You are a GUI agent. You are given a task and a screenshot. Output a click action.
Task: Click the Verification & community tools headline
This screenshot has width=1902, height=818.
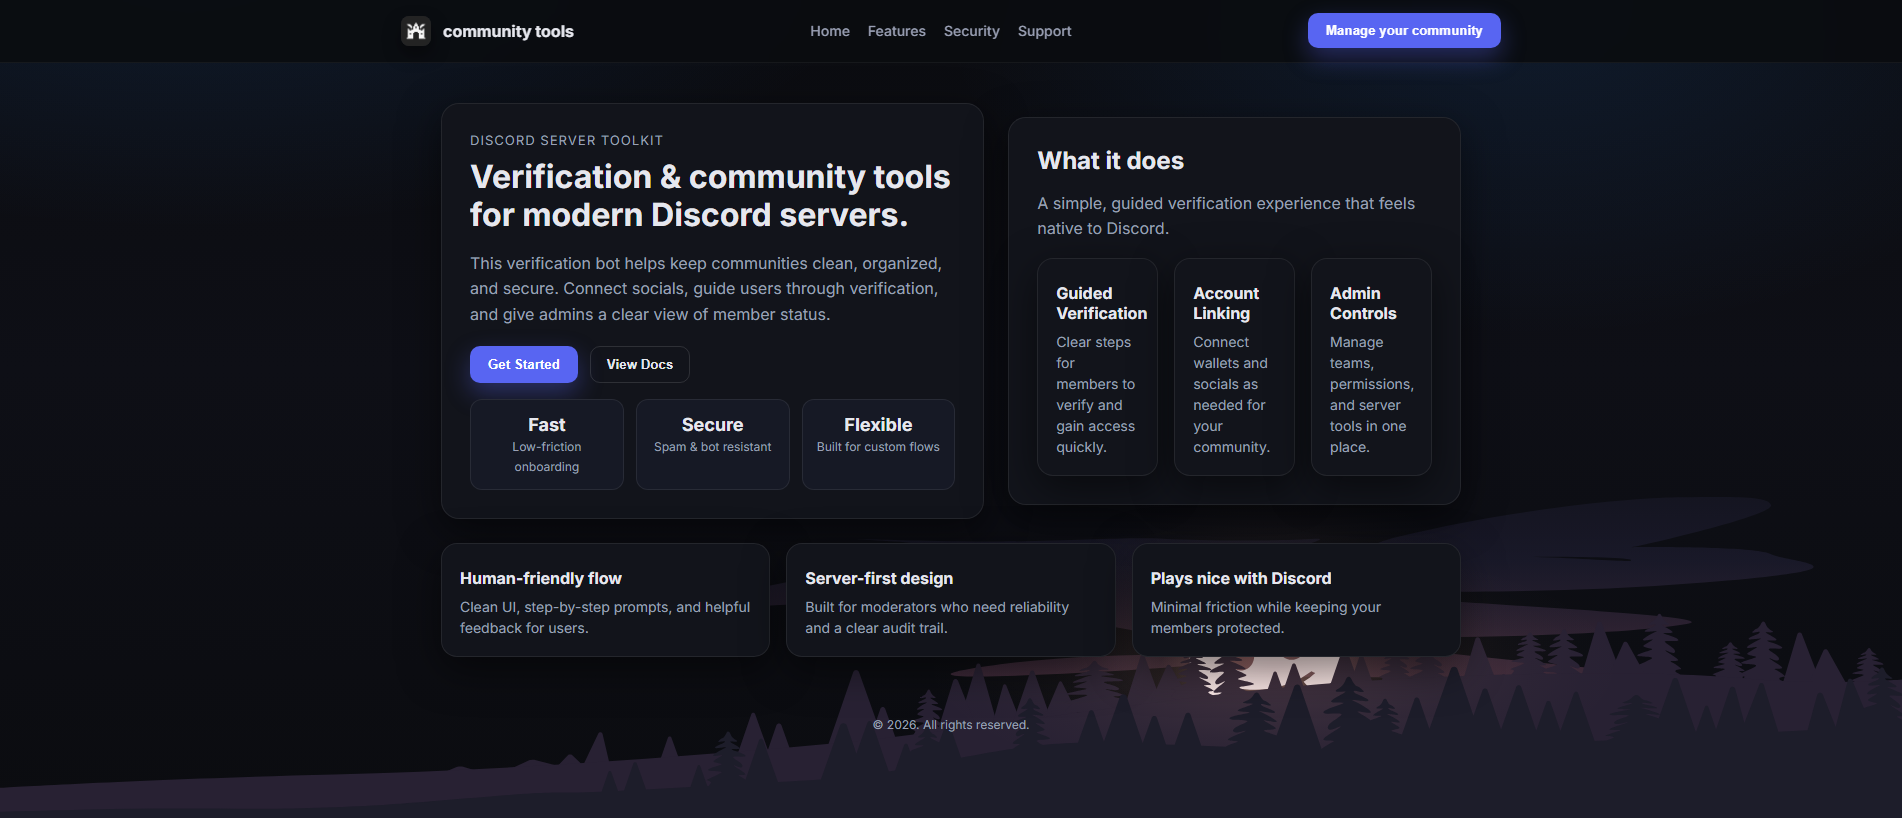[x=710, y=196]
